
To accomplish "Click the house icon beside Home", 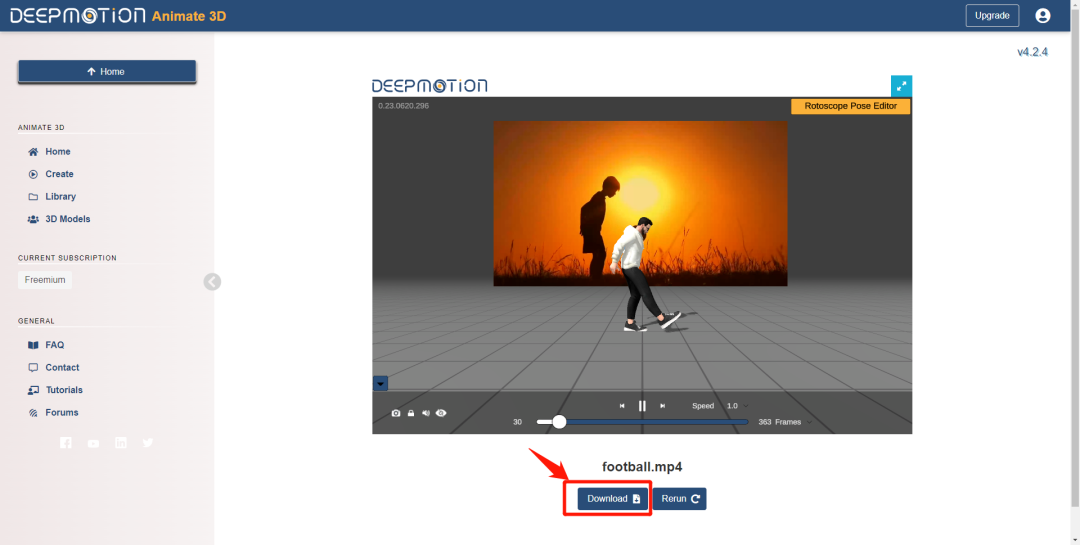I will point(33,152).
